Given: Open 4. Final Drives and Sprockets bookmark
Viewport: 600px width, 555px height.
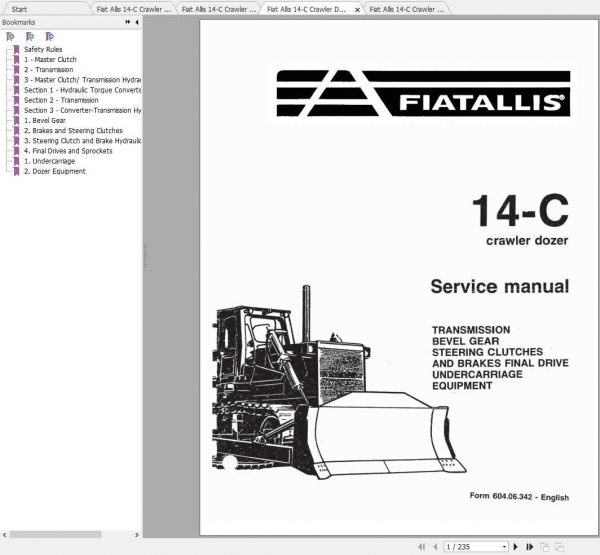Looking at the screenshot, I should [68, 151].
